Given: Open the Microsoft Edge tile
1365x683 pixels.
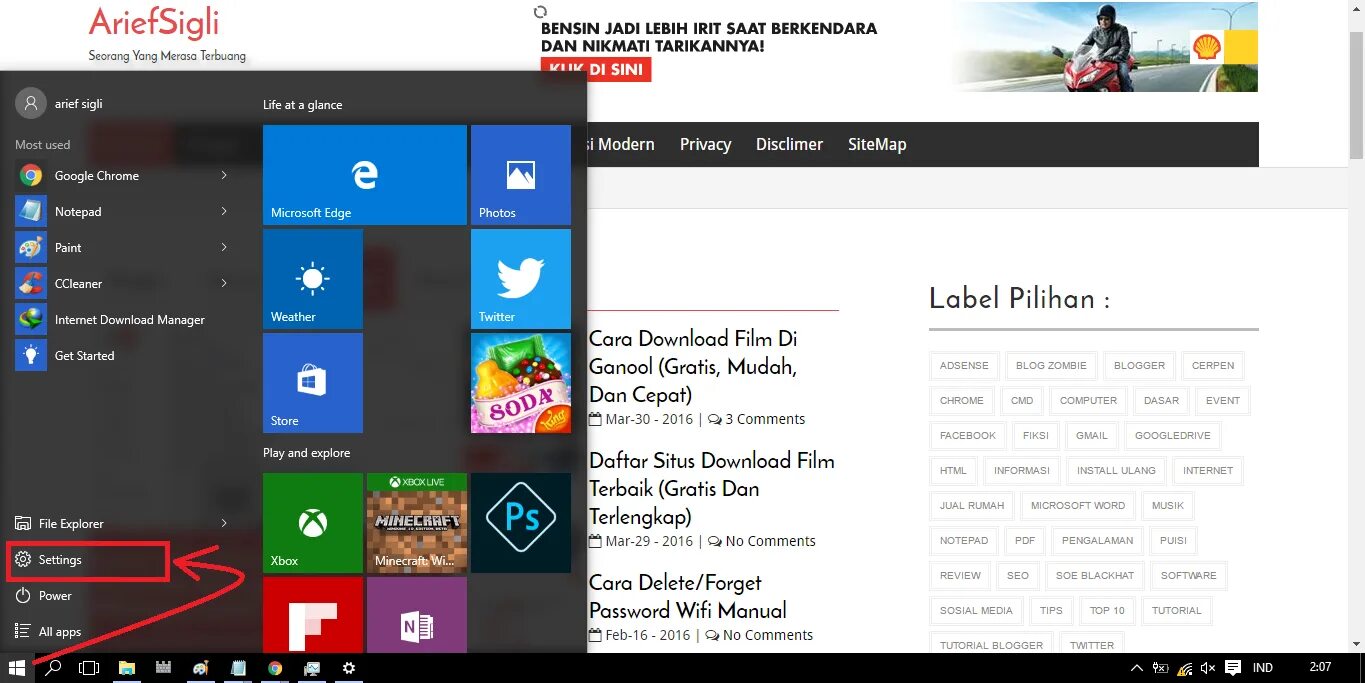Looking at the screenshot, I should pos(365,175).
